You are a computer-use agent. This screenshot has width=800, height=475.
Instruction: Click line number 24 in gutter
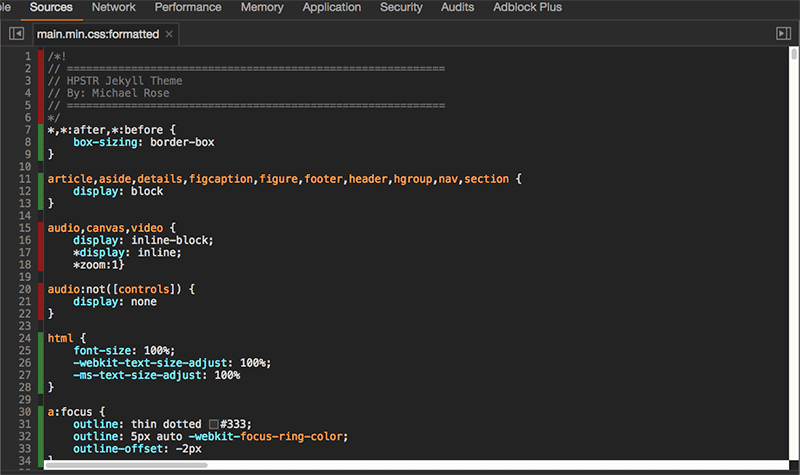tap(25, 338)
